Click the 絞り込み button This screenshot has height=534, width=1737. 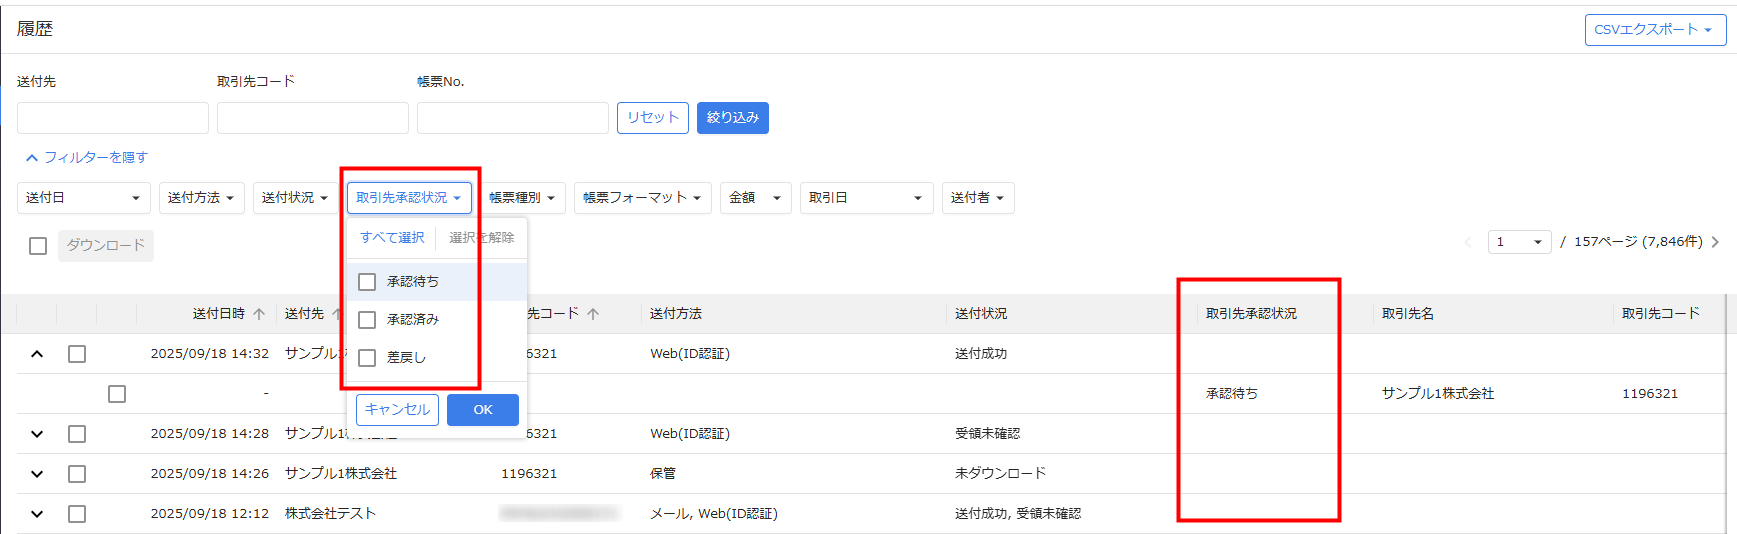coord(732,118)
